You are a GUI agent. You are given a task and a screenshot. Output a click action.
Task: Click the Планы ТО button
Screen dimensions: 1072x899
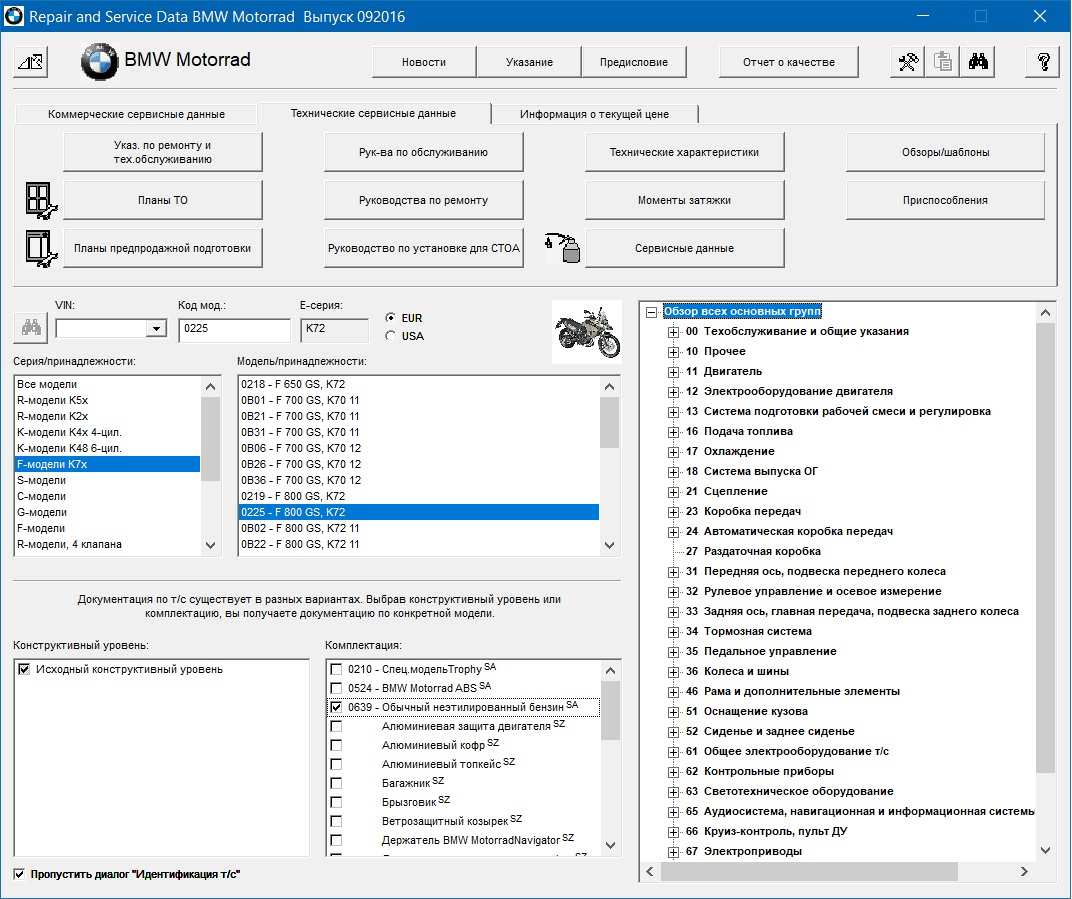click(163, 200)
